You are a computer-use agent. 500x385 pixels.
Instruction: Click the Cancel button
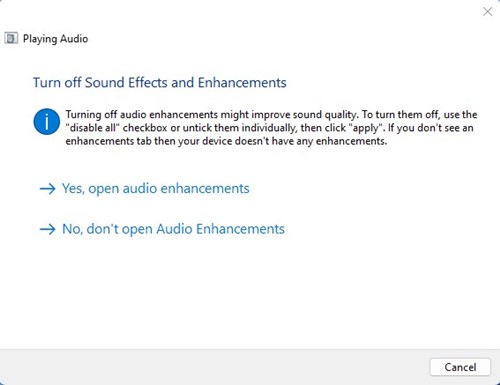[460, 367]
